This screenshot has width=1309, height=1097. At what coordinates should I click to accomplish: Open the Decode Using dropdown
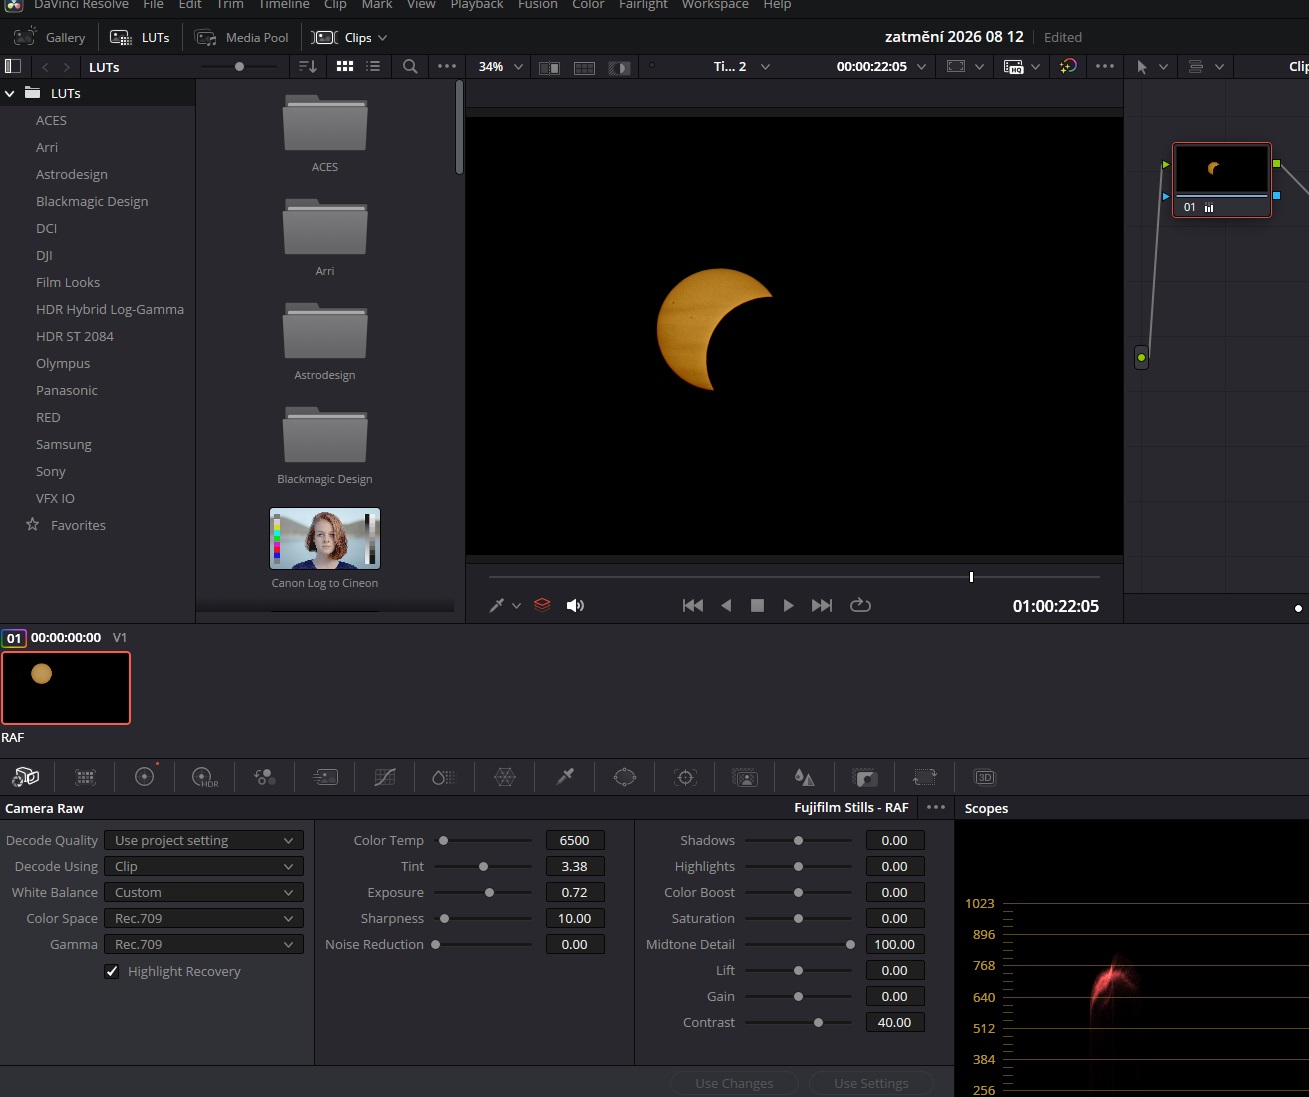click(204, 866)
